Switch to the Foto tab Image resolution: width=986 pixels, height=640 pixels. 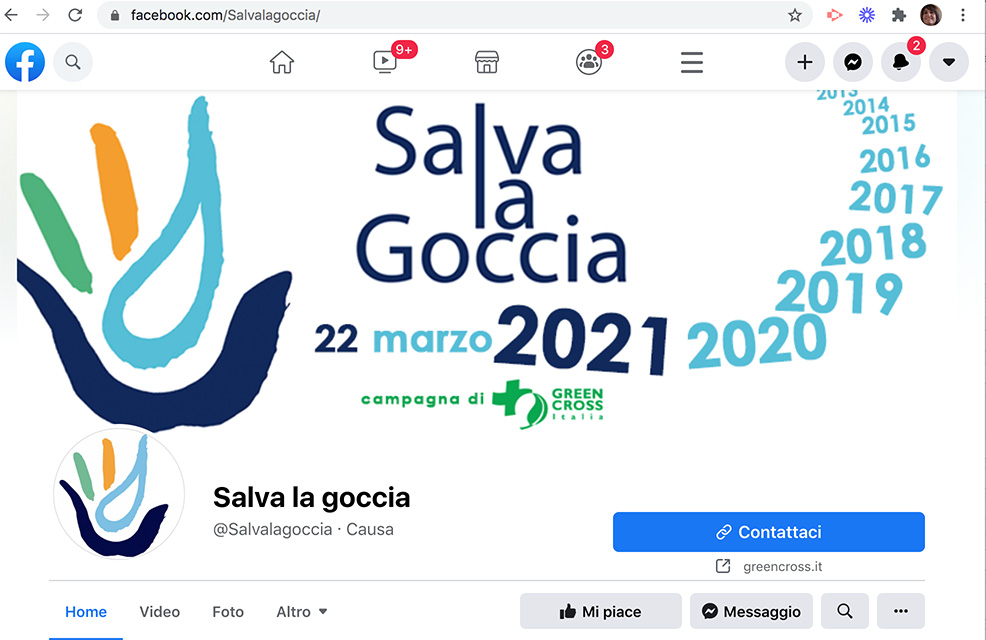coord(228,612)
